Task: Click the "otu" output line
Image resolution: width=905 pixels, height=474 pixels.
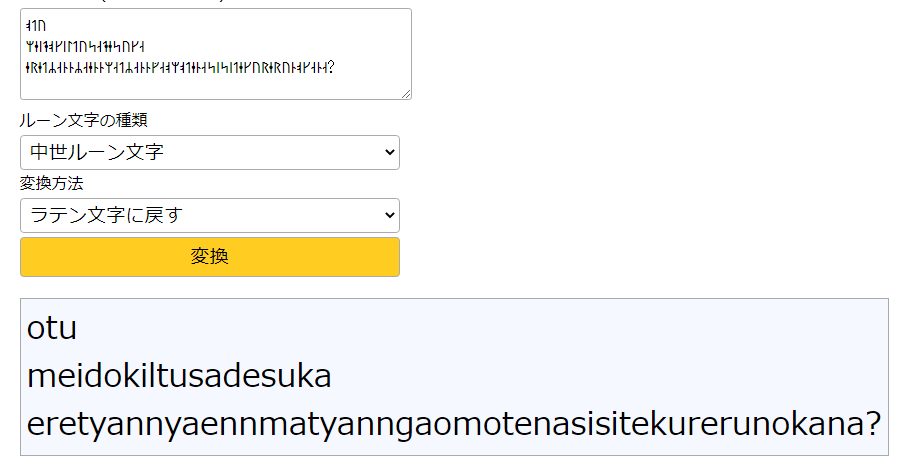Action: coord(52,329)
